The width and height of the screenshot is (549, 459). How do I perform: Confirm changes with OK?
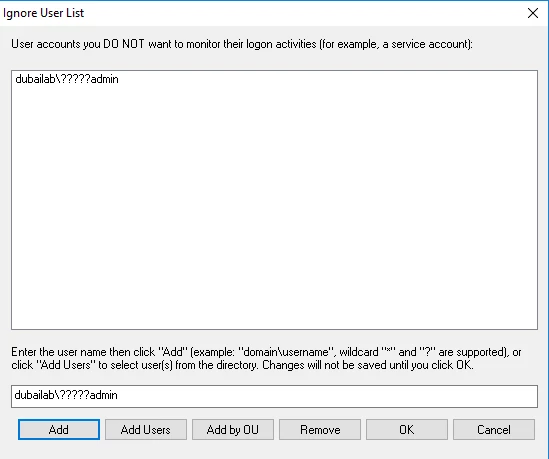click(407, 429)
